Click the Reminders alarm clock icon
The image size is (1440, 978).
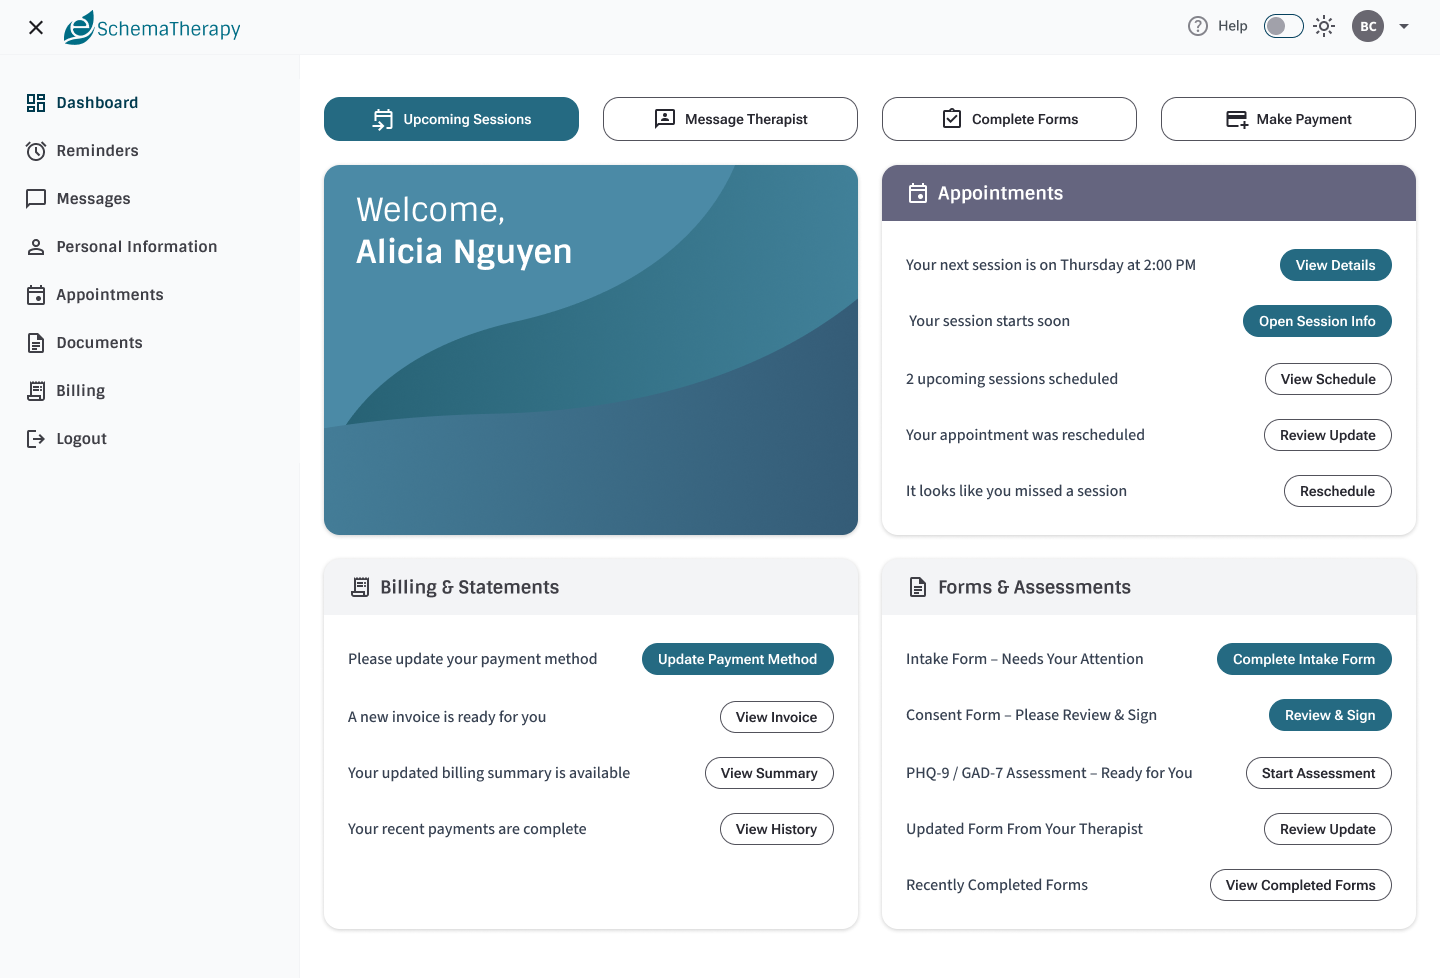pyautogui.click(x=36, y=151)
